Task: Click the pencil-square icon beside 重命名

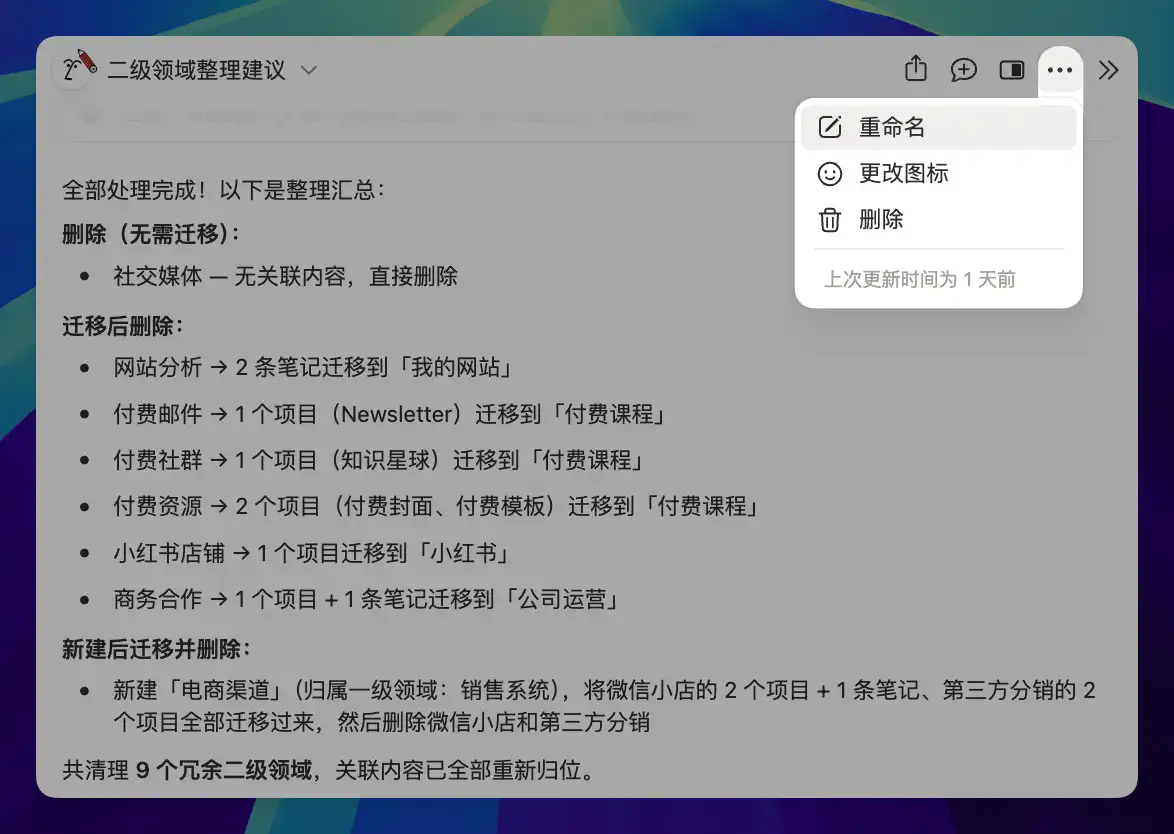Action: tap(830, 127)
